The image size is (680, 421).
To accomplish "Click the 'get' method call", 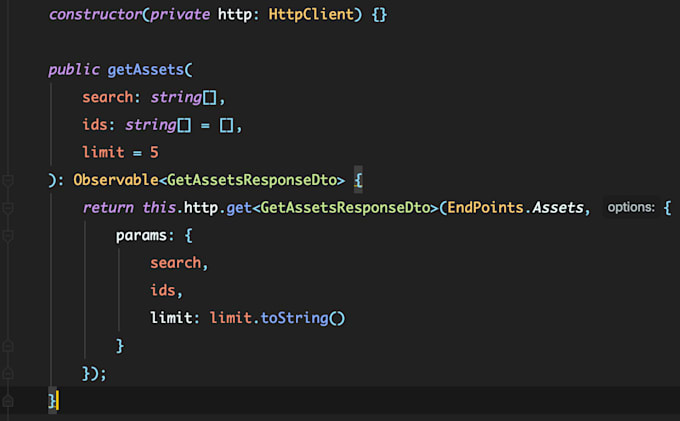I will [x=239, y=208].
